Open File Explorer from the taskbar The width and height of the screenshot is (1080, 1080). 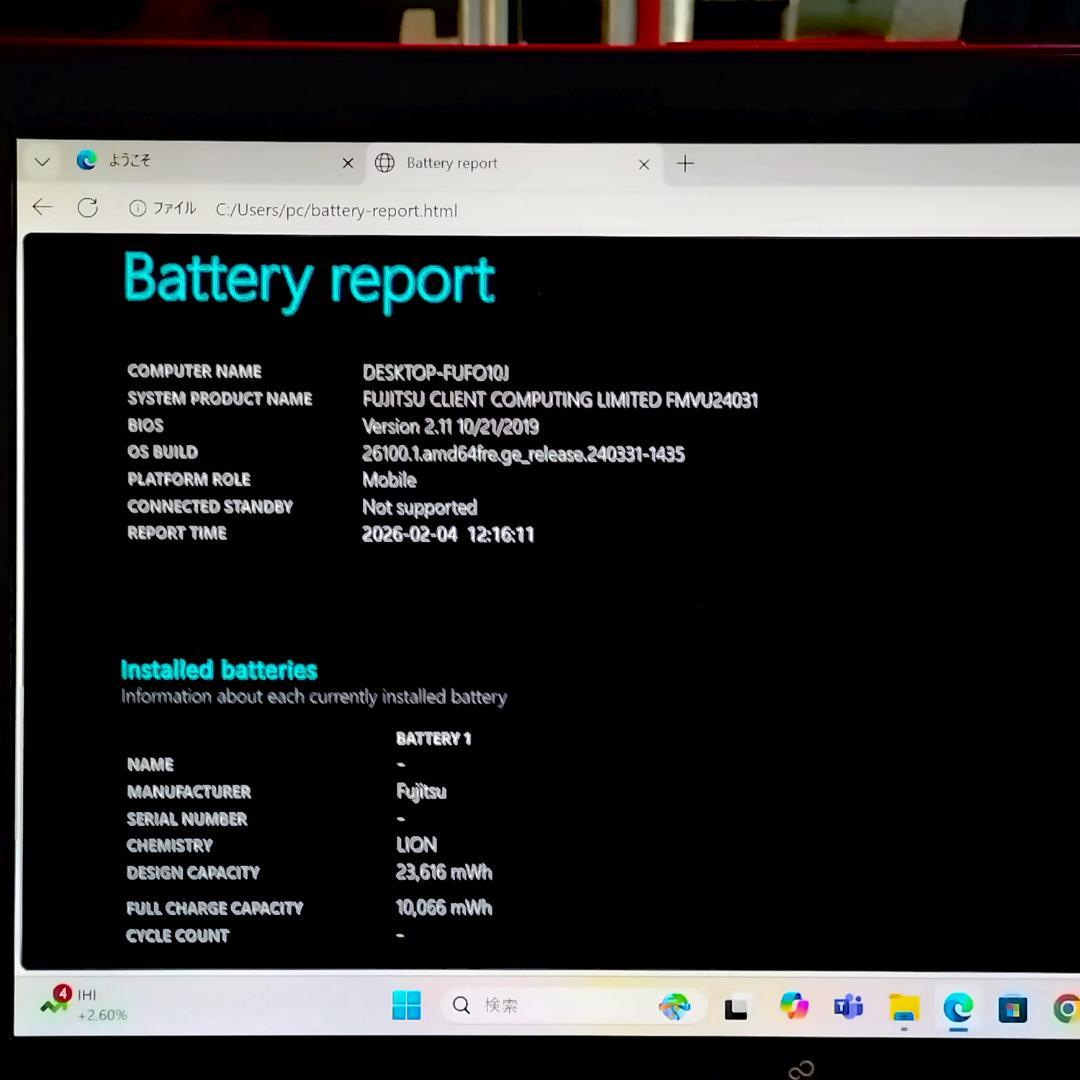(x=903, y=1005)
